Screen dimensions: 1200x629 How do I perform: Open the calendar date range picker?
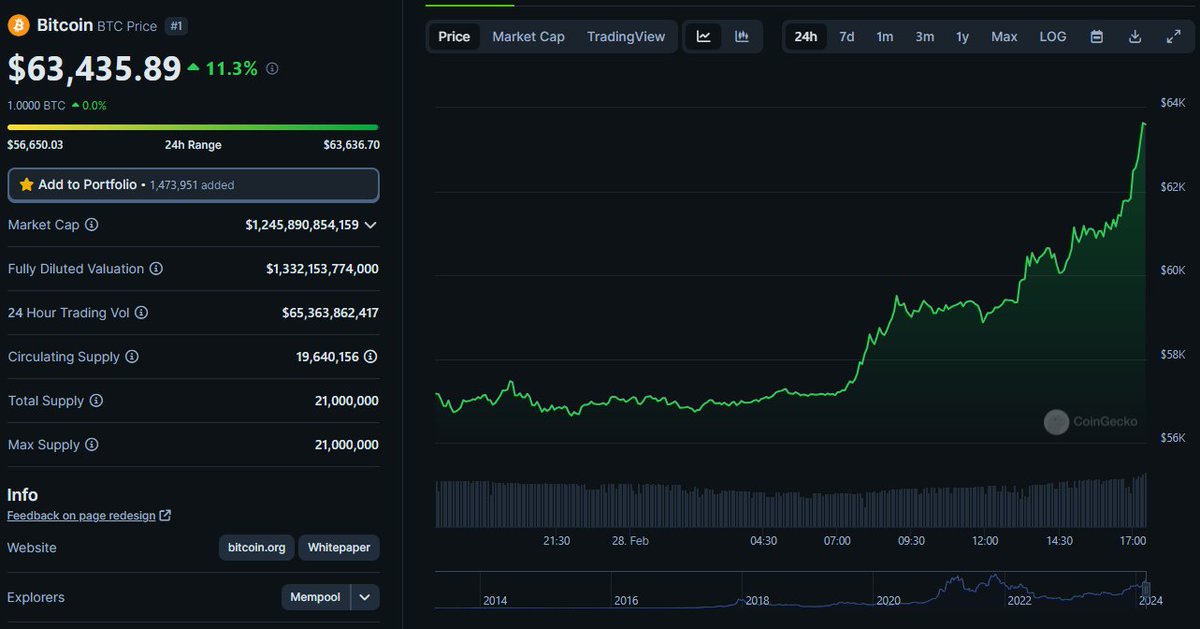point(1097,37)
